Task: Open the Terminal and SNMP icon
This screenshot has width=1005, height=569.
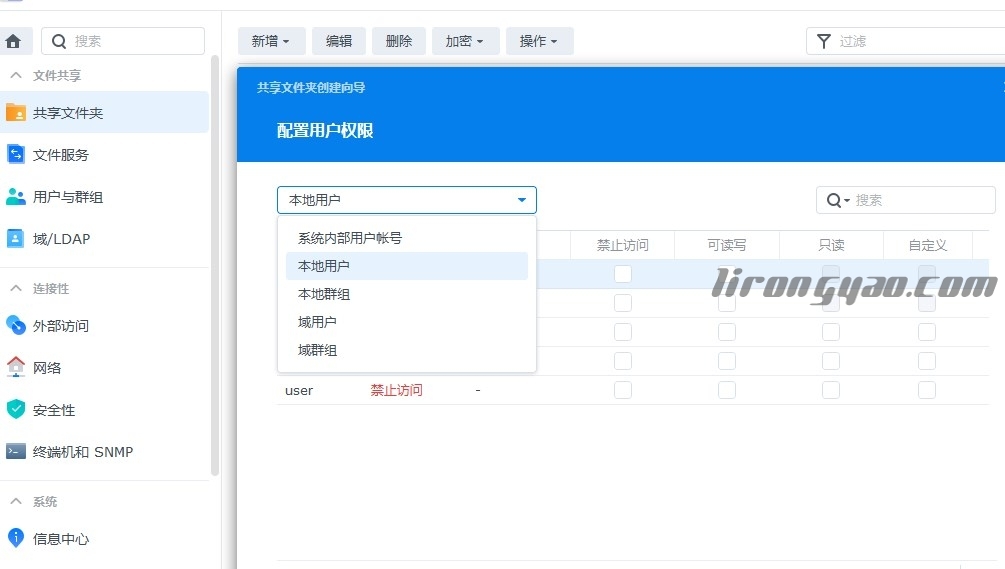Action: (x=15, y=452)
